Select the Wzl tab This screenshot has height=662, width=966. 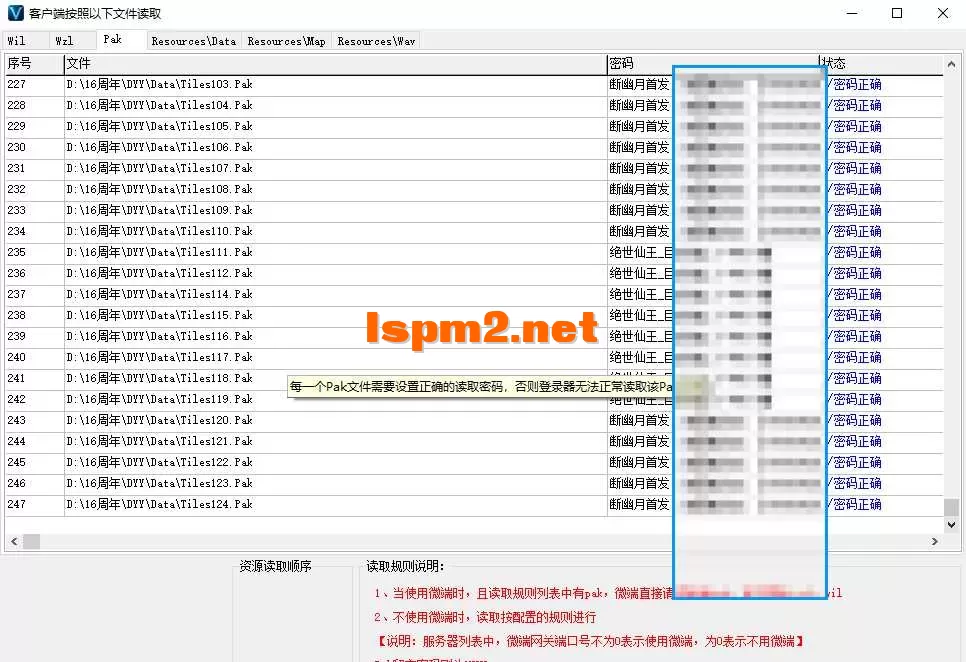(x=67, y=40)
